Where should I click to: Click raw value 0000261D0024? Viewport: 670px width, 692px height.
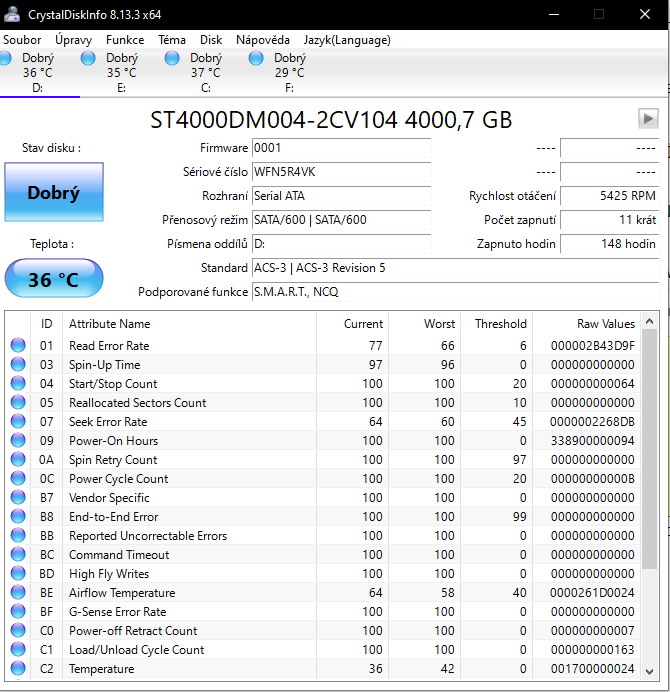(x=592, y=592)
